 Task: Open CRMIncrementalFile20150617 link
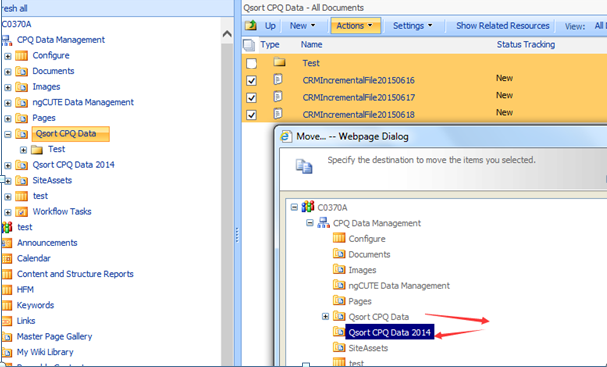click(x=358, y=98)
